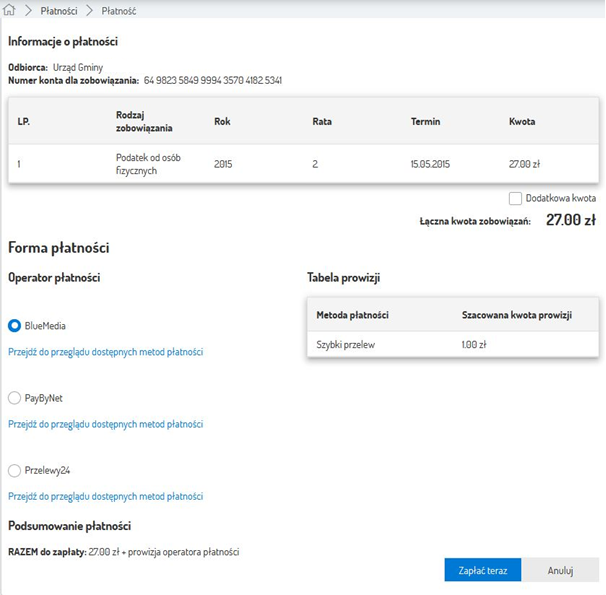Enable the Dodatkowa kwota checkbox
606x595 pixels.
pos(515,198)
